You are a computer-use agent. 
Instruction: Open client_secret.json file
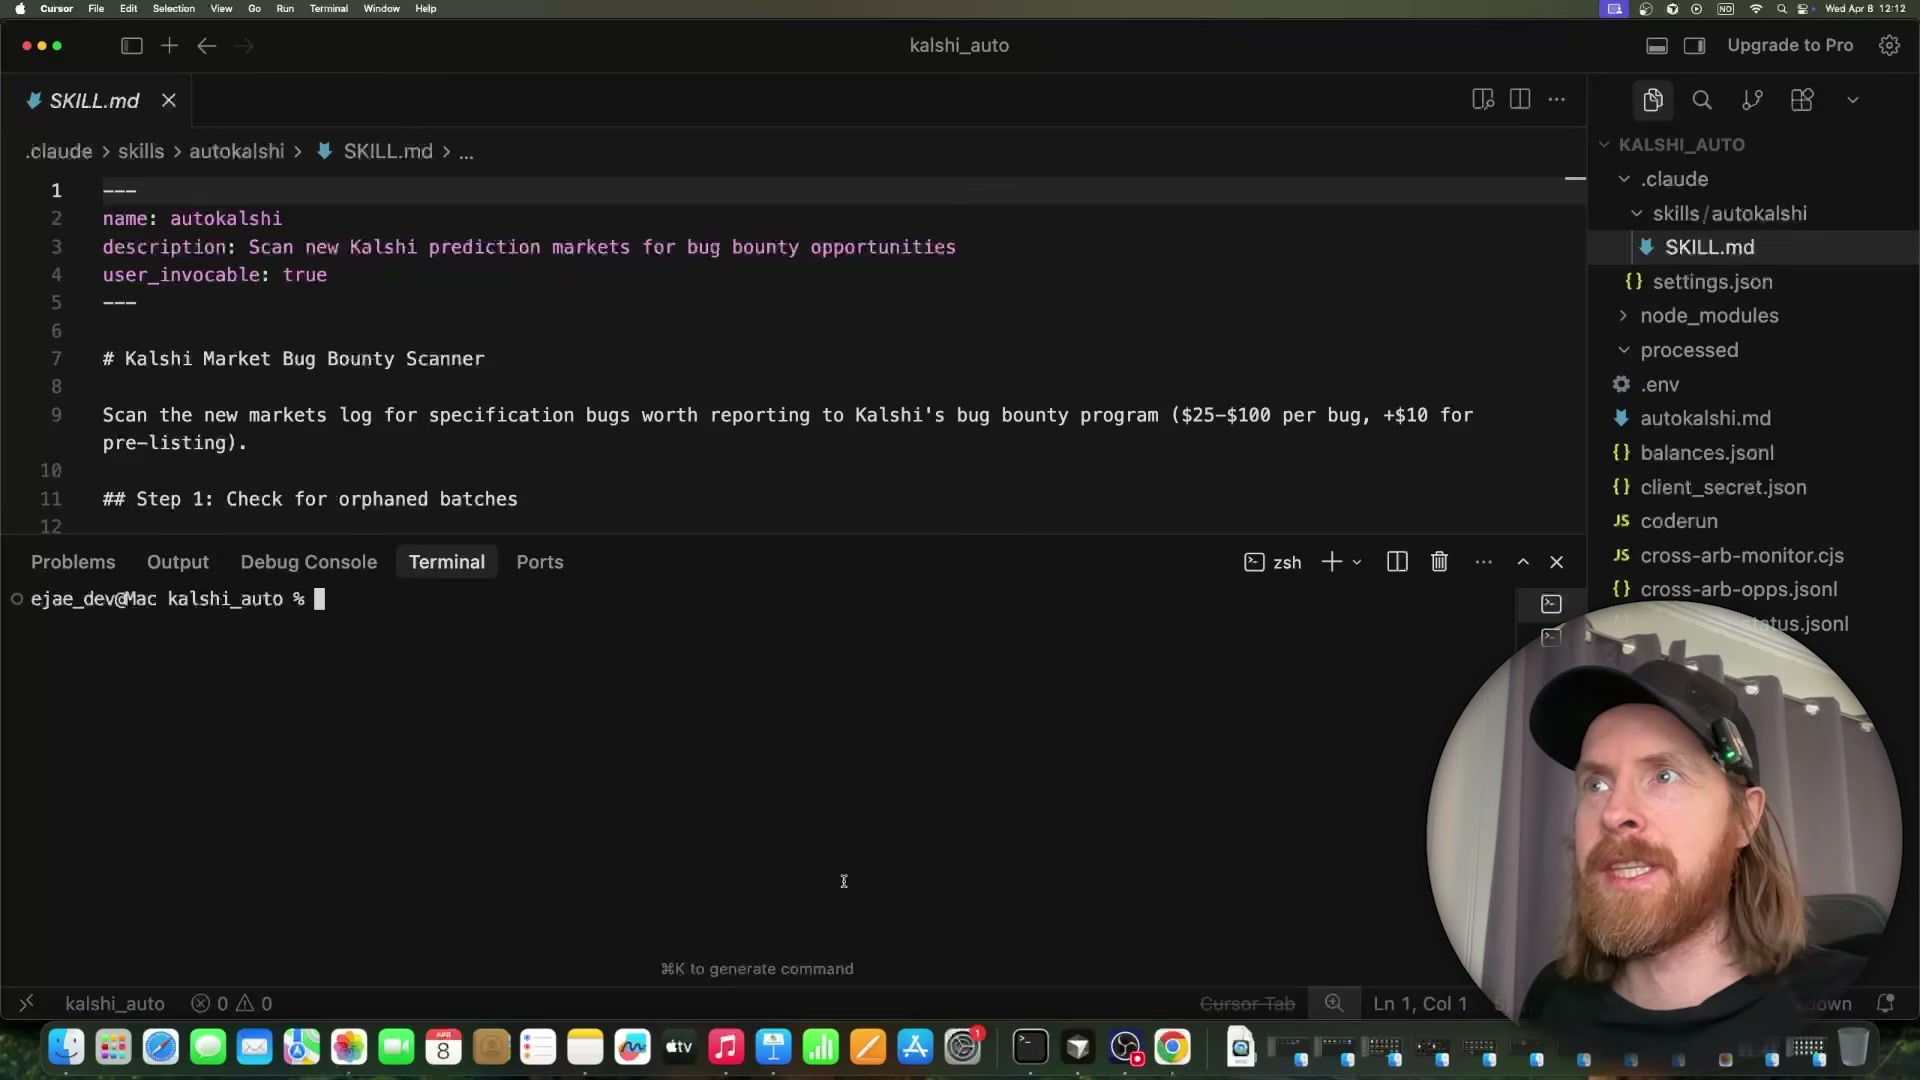click(x=1723, y=487)
